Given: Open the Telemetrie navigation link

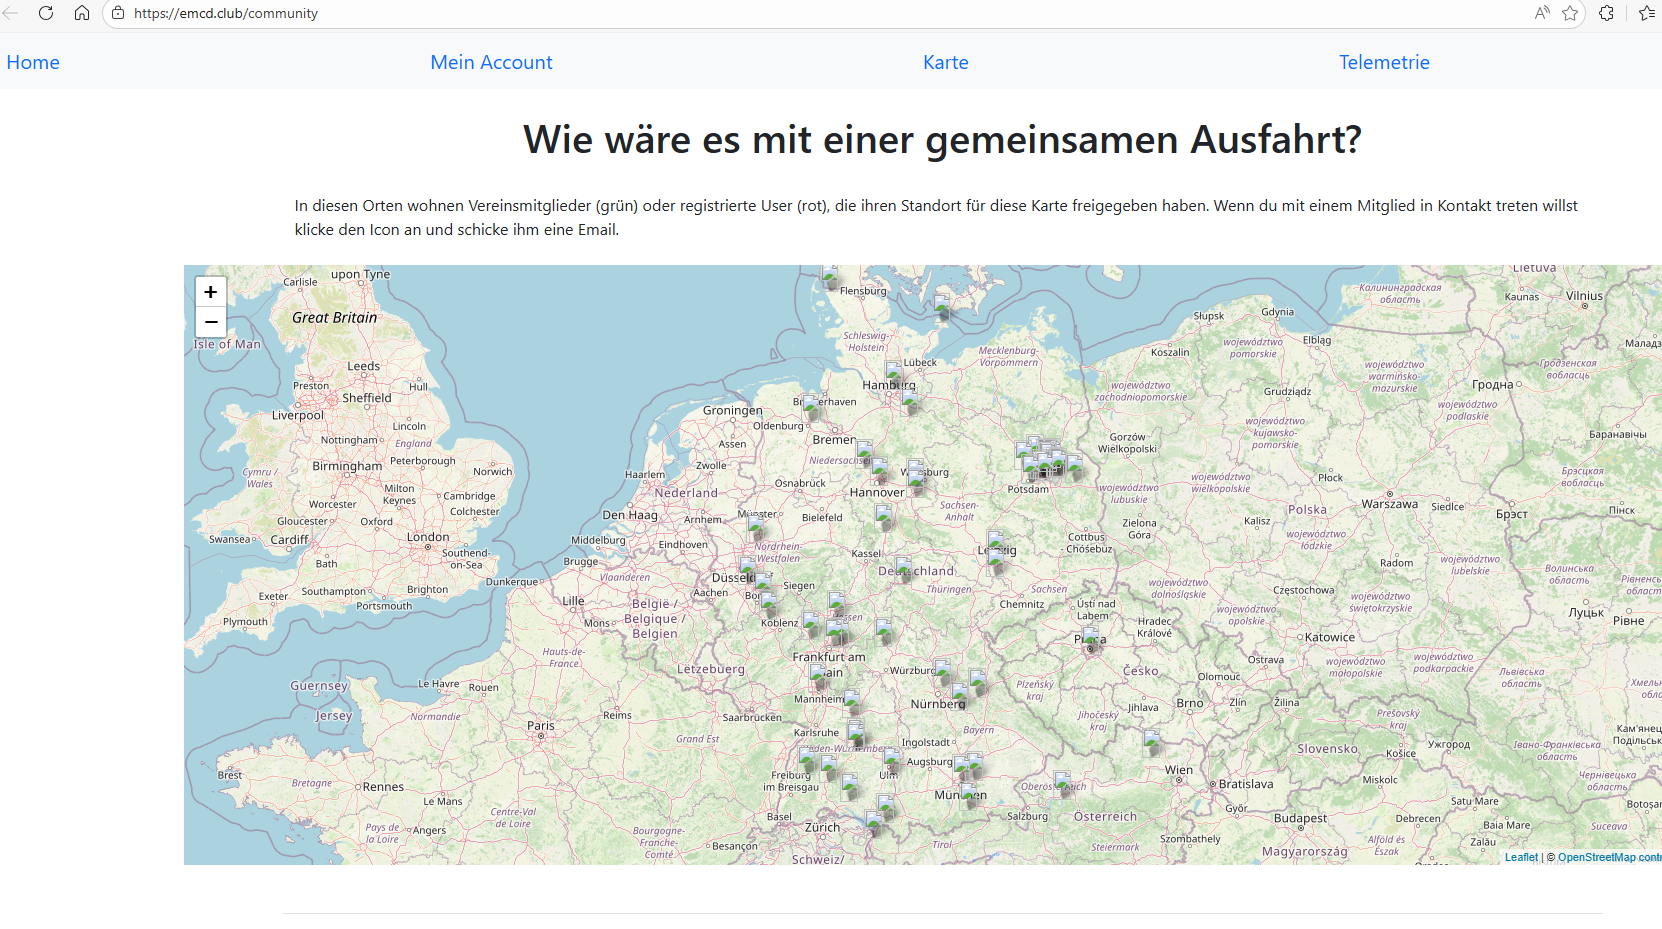Looking at the screenshot, I should click(1384, 62).
